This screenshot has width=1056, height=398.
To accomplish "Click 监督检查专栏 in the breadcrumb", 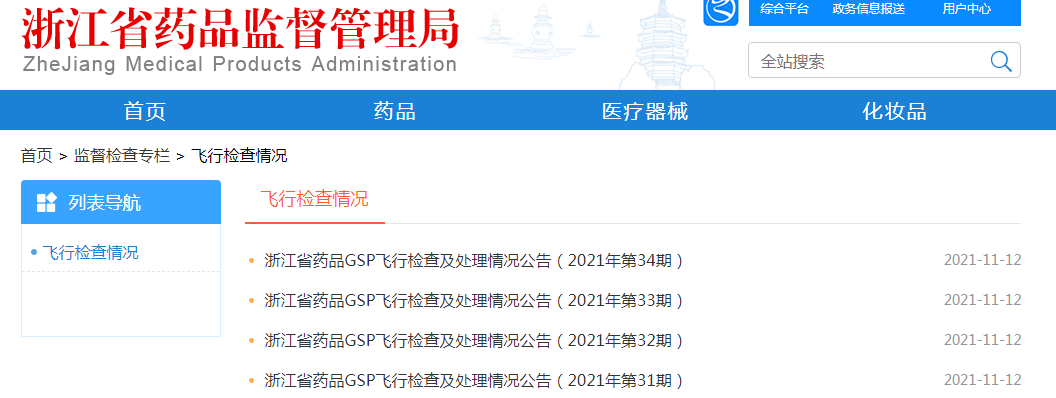I will [x=122, y=156].
